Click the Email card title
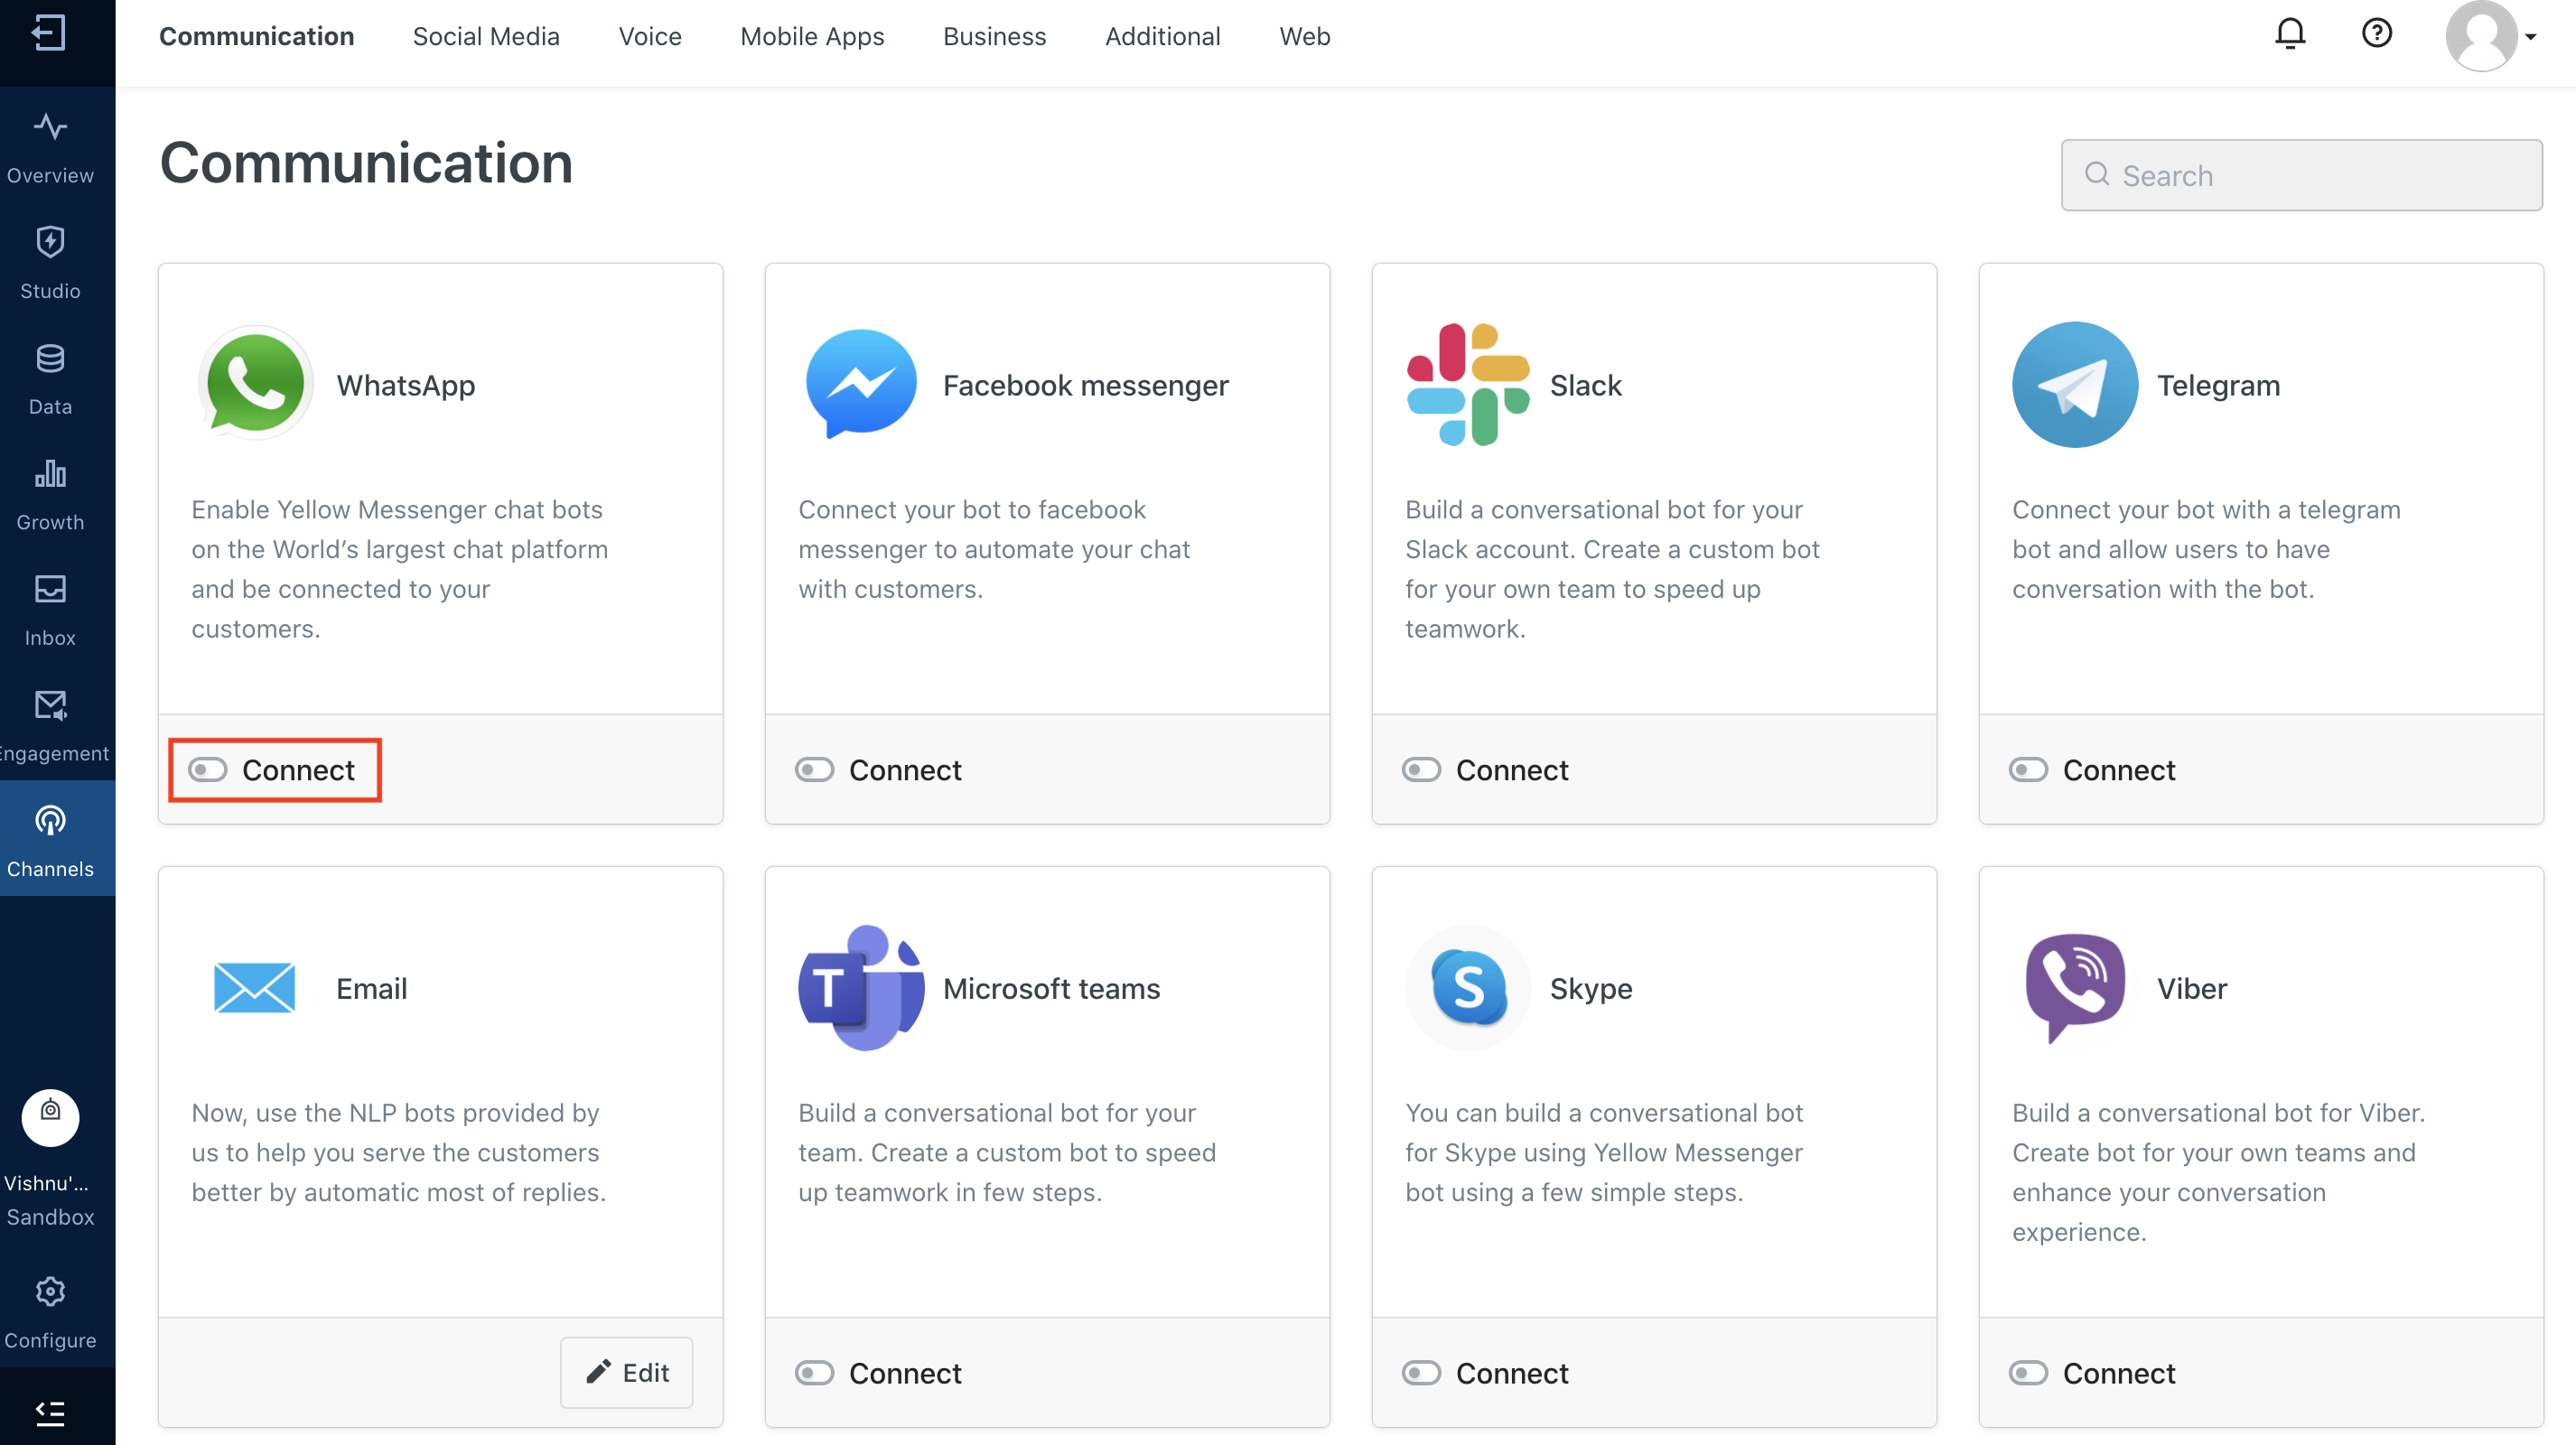Screen dimensions: 2576x1445 point(371,988)
